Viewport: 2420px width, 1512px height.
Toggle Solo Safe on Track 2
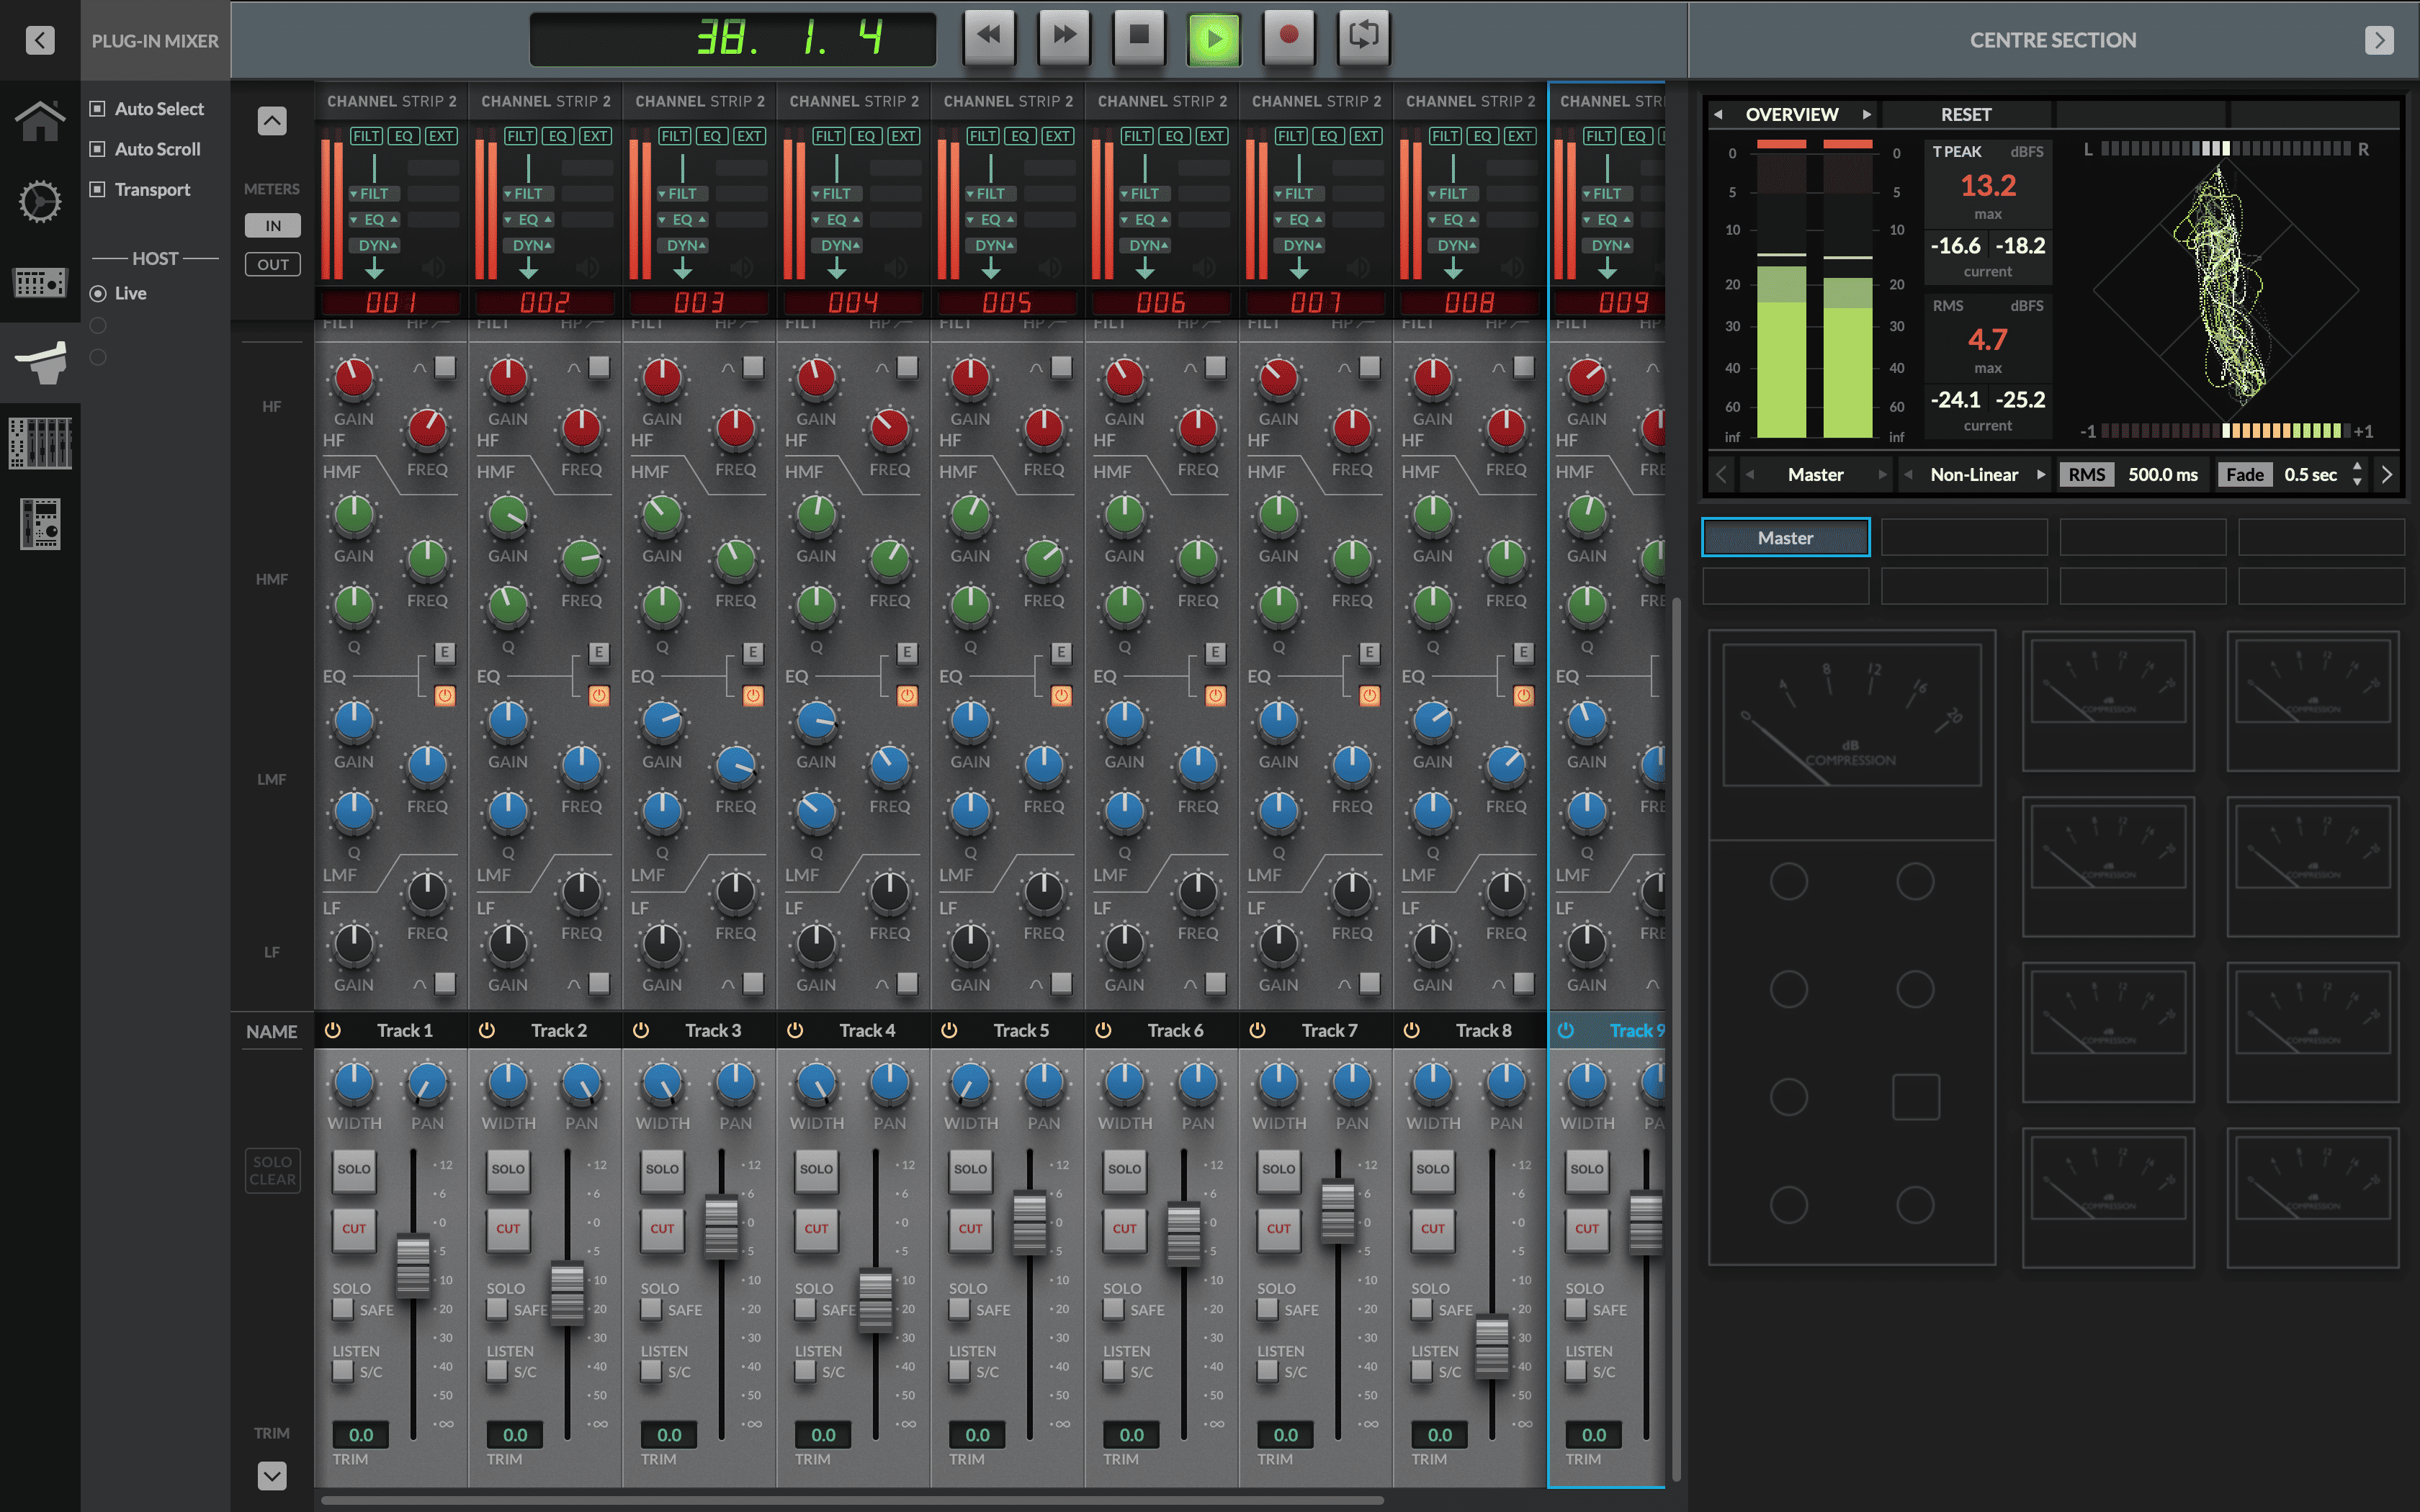pyautogui.click(x=497, y=1309)
